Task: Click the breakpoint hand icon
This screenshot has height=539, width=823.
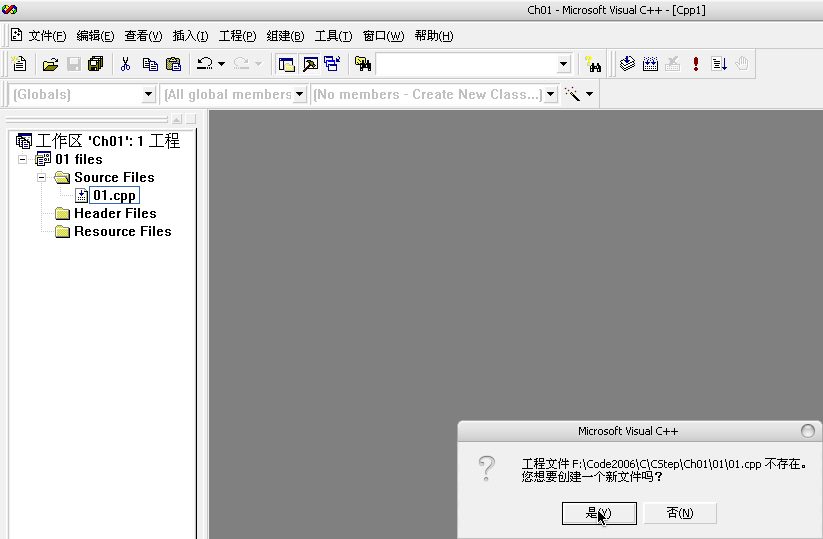Action: coord(742,64)
